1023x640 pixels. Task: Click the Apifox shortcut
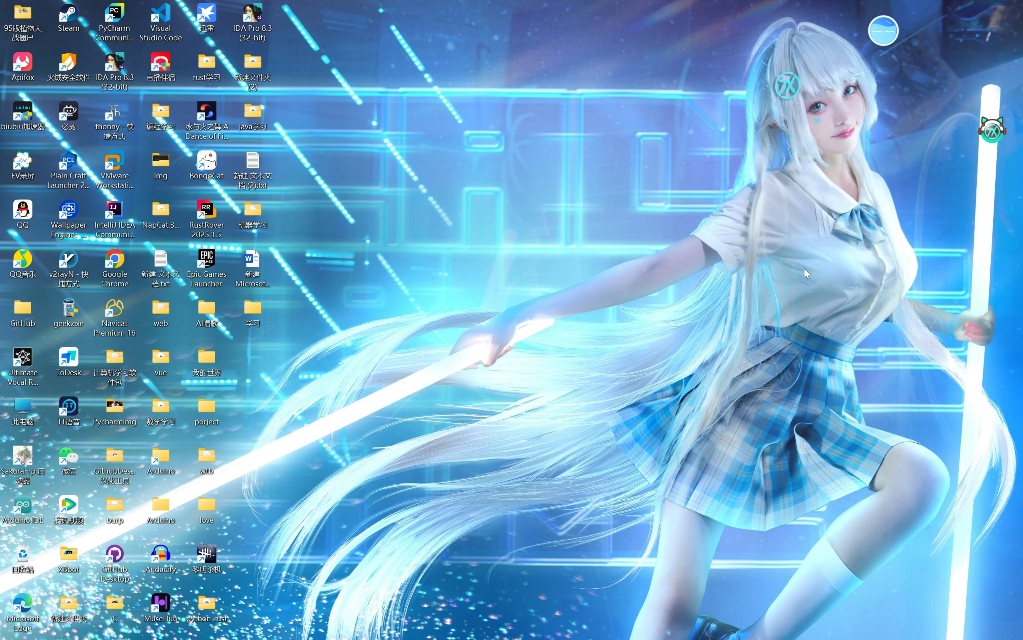[22, 63]
